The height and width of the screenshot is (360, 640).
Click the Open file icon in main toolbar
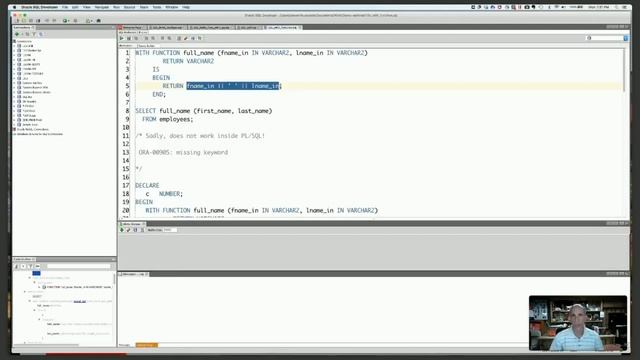[x=24, y=20]
